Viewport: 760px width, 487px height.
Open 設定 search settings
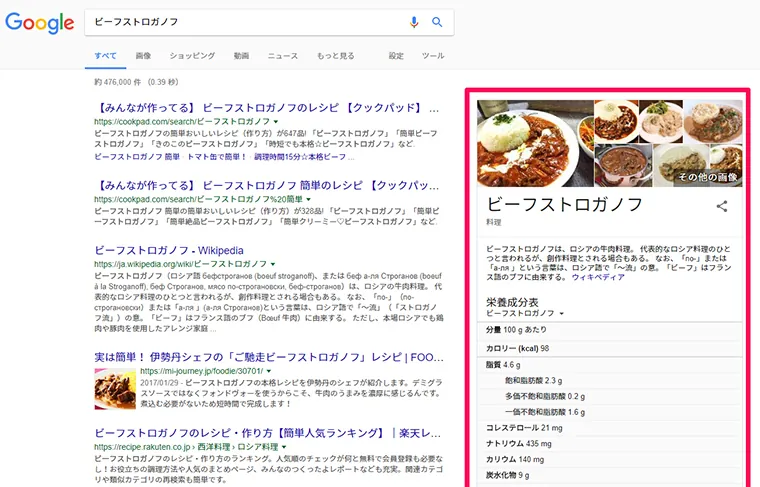396,56
